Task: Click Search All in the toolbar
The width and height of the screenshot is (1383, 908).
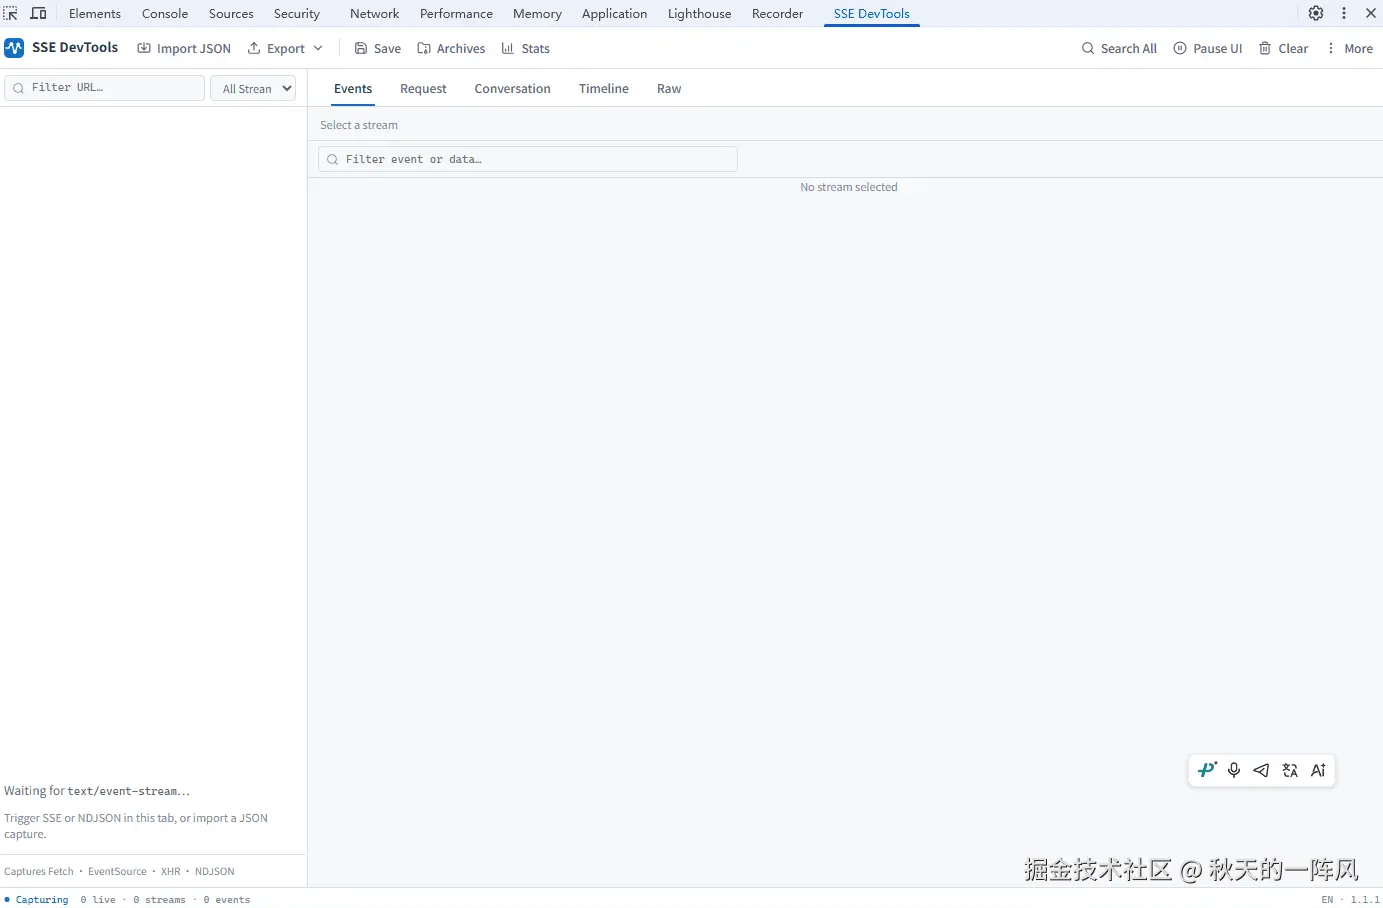Action: (1119, 48)
